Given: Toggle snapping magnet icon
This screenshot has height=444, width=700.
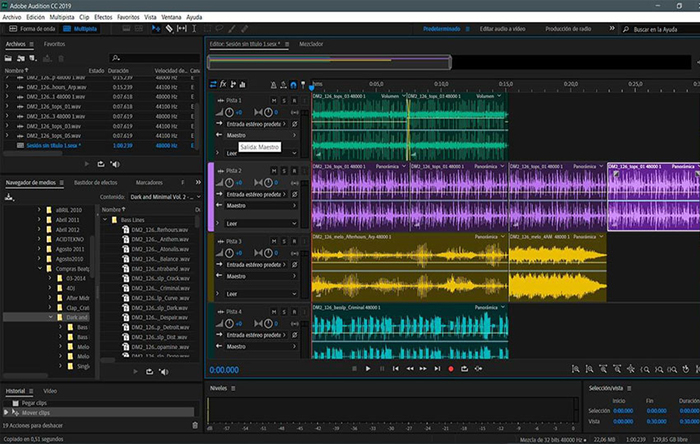Looking at the screenshot, I should 293,85.
